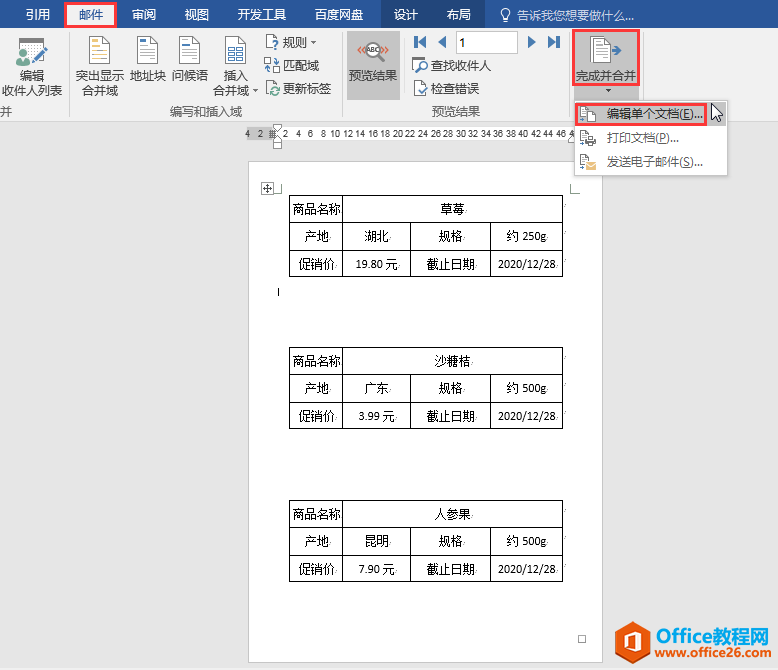Viewport: 778px width, 670px height.
Task: Click 检查错误 check for errors
Action: [446, 88]
